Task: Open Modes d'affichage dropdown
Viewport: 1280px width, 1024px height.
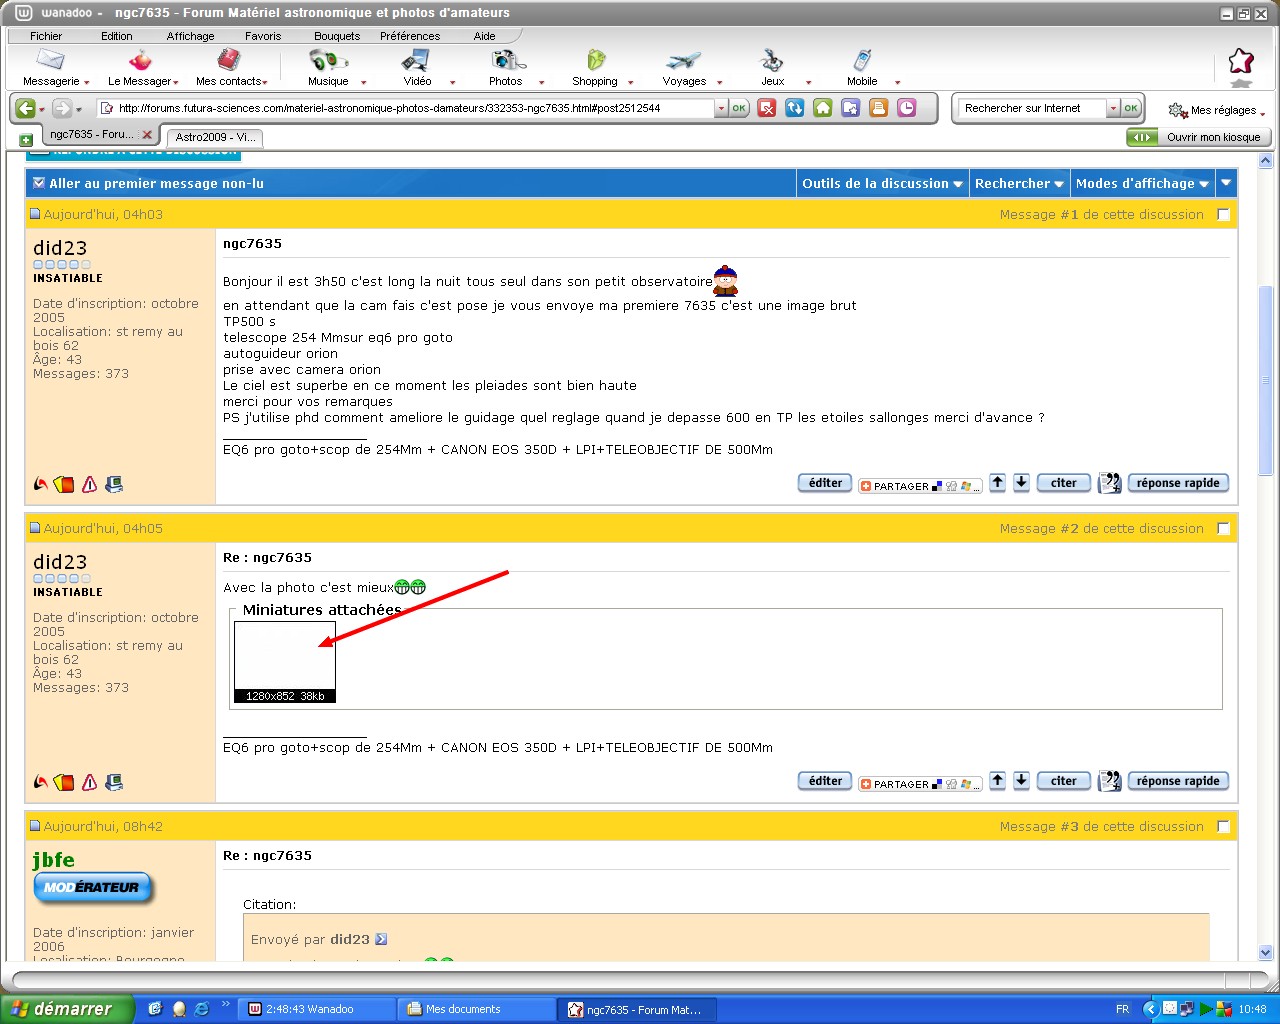Action: click(x=1142, y=184)
